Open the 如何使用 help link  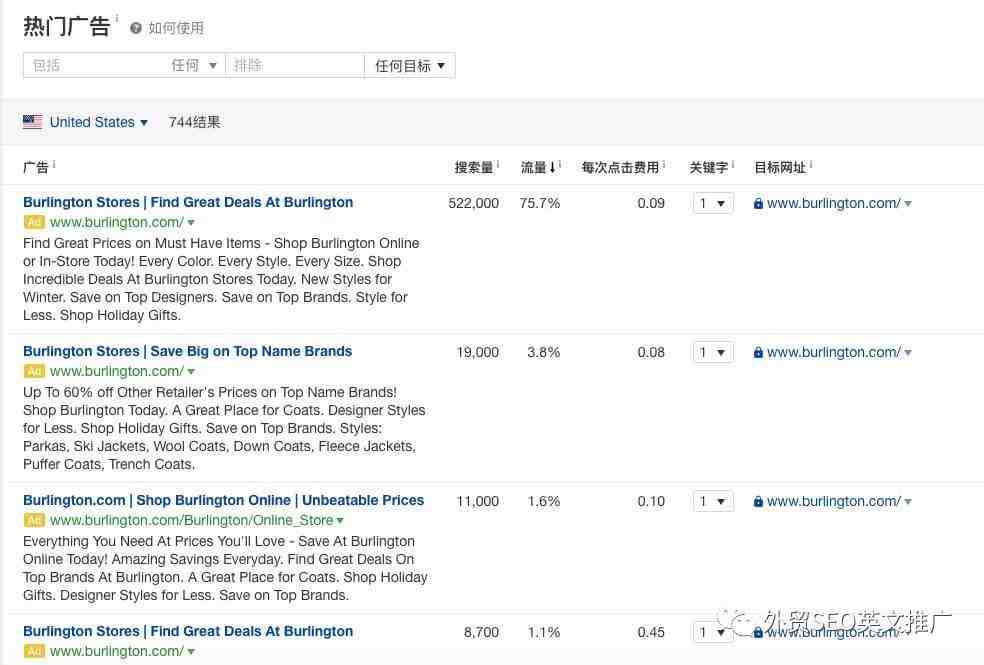176,28
